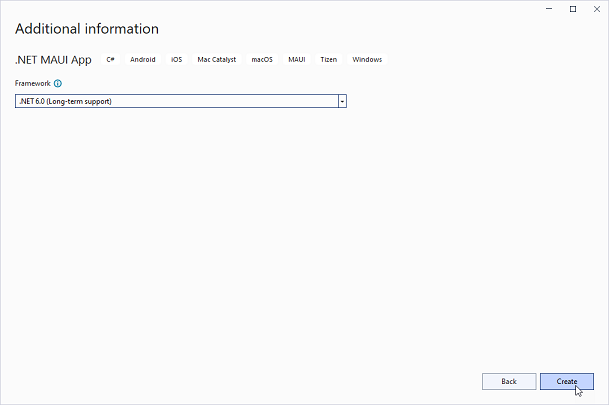
Task: Minimize the Additional information window
Action: pyautogui.click(x=551, y=9)
